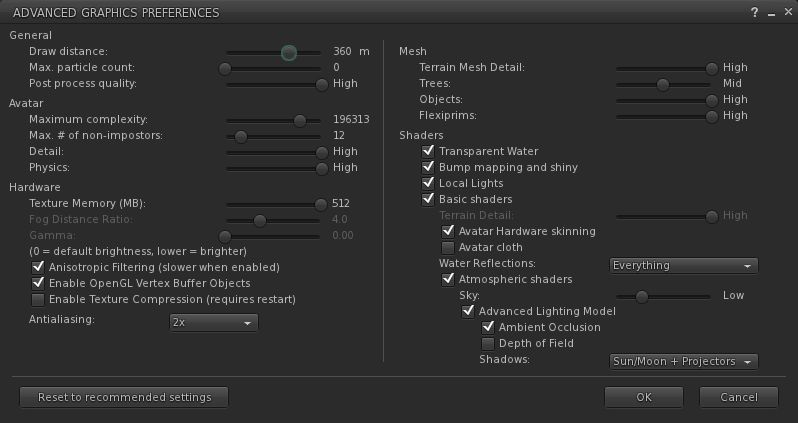This screenshot has height=423, width=798.
Task: Open the Antialiasing dropdown
Action: 214,322
